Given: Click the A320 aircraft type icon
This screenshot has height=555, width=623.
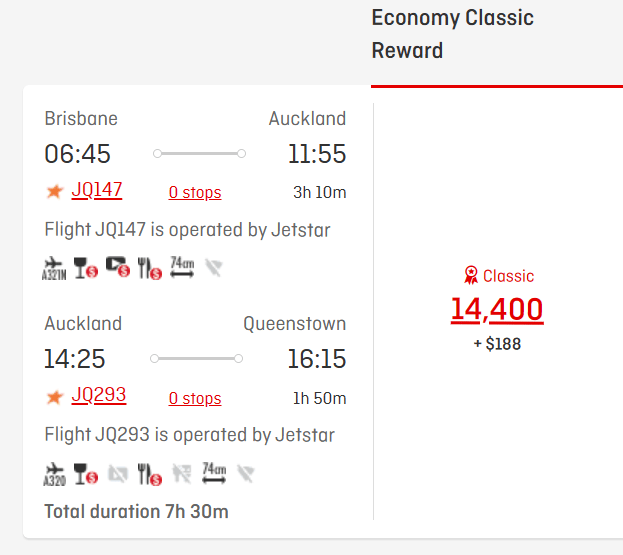Looking at the screenshot, I should pyautogui.click(x=55, y=474).
